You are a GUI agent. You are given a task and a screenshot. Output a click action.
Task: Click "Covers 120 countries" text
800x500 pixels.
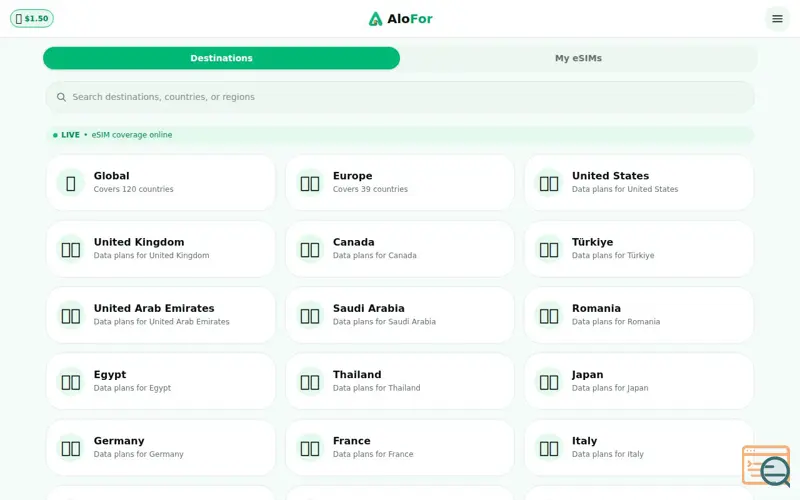134,189
